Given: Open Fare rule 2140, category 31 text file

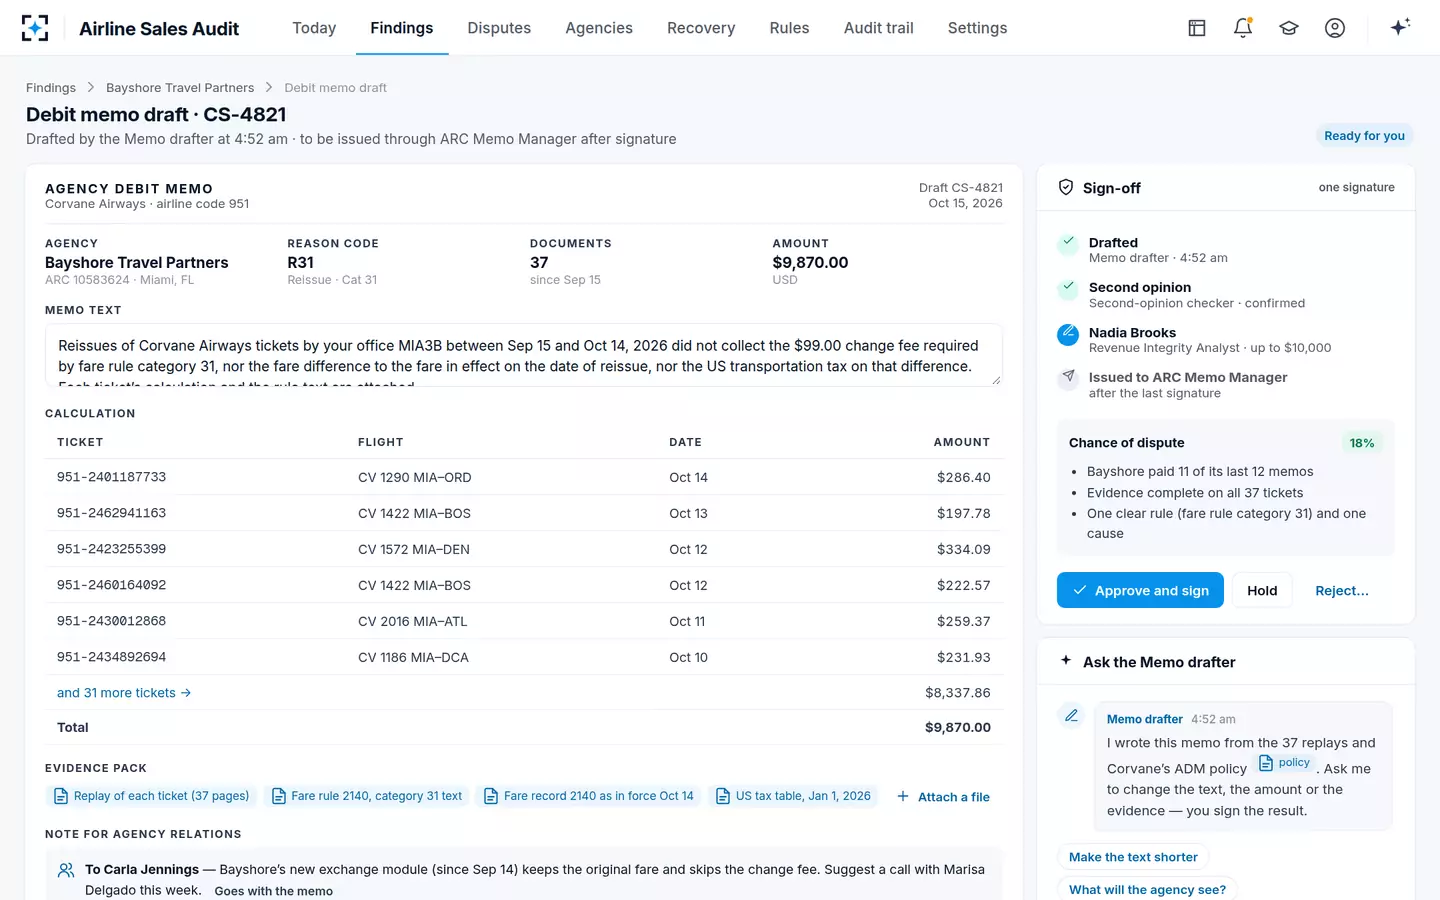Looking at the screenshot, I should (366, 796).
